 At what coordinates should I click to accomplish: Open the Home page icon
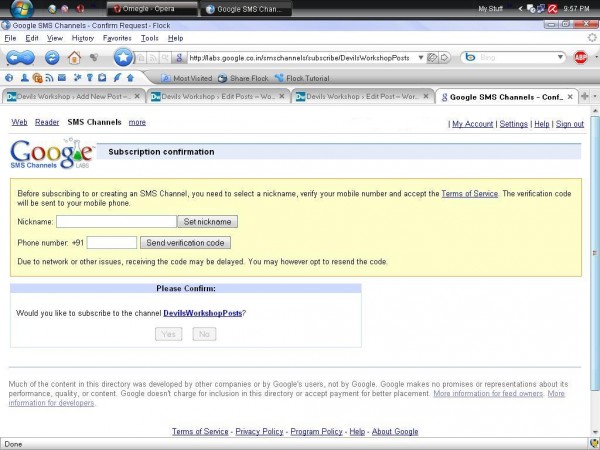(74, 58)
